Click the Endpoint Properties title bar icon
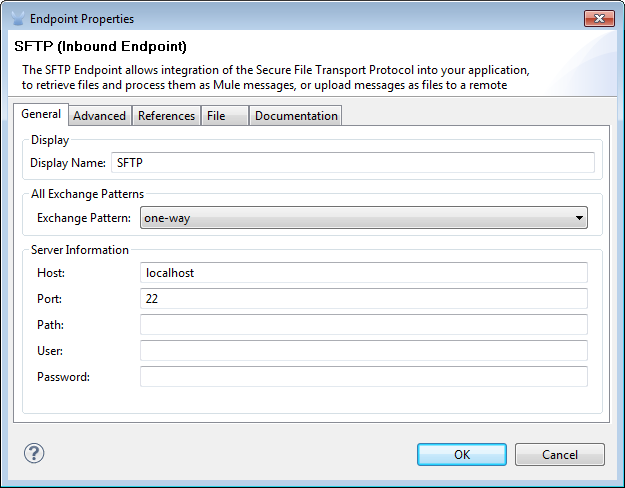Viewport: 625px width, 488px height. pyautogui.click(x=17, y=18)
